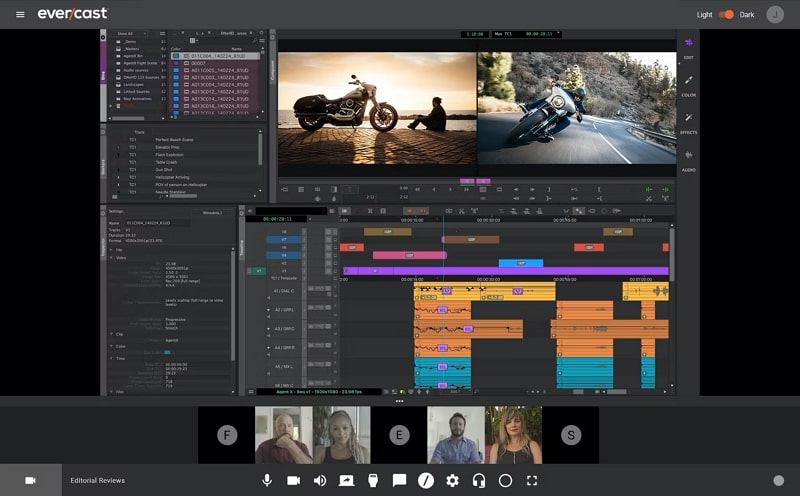Switch to the Color workspace in the right sidebar

click(x=688, y=86)
